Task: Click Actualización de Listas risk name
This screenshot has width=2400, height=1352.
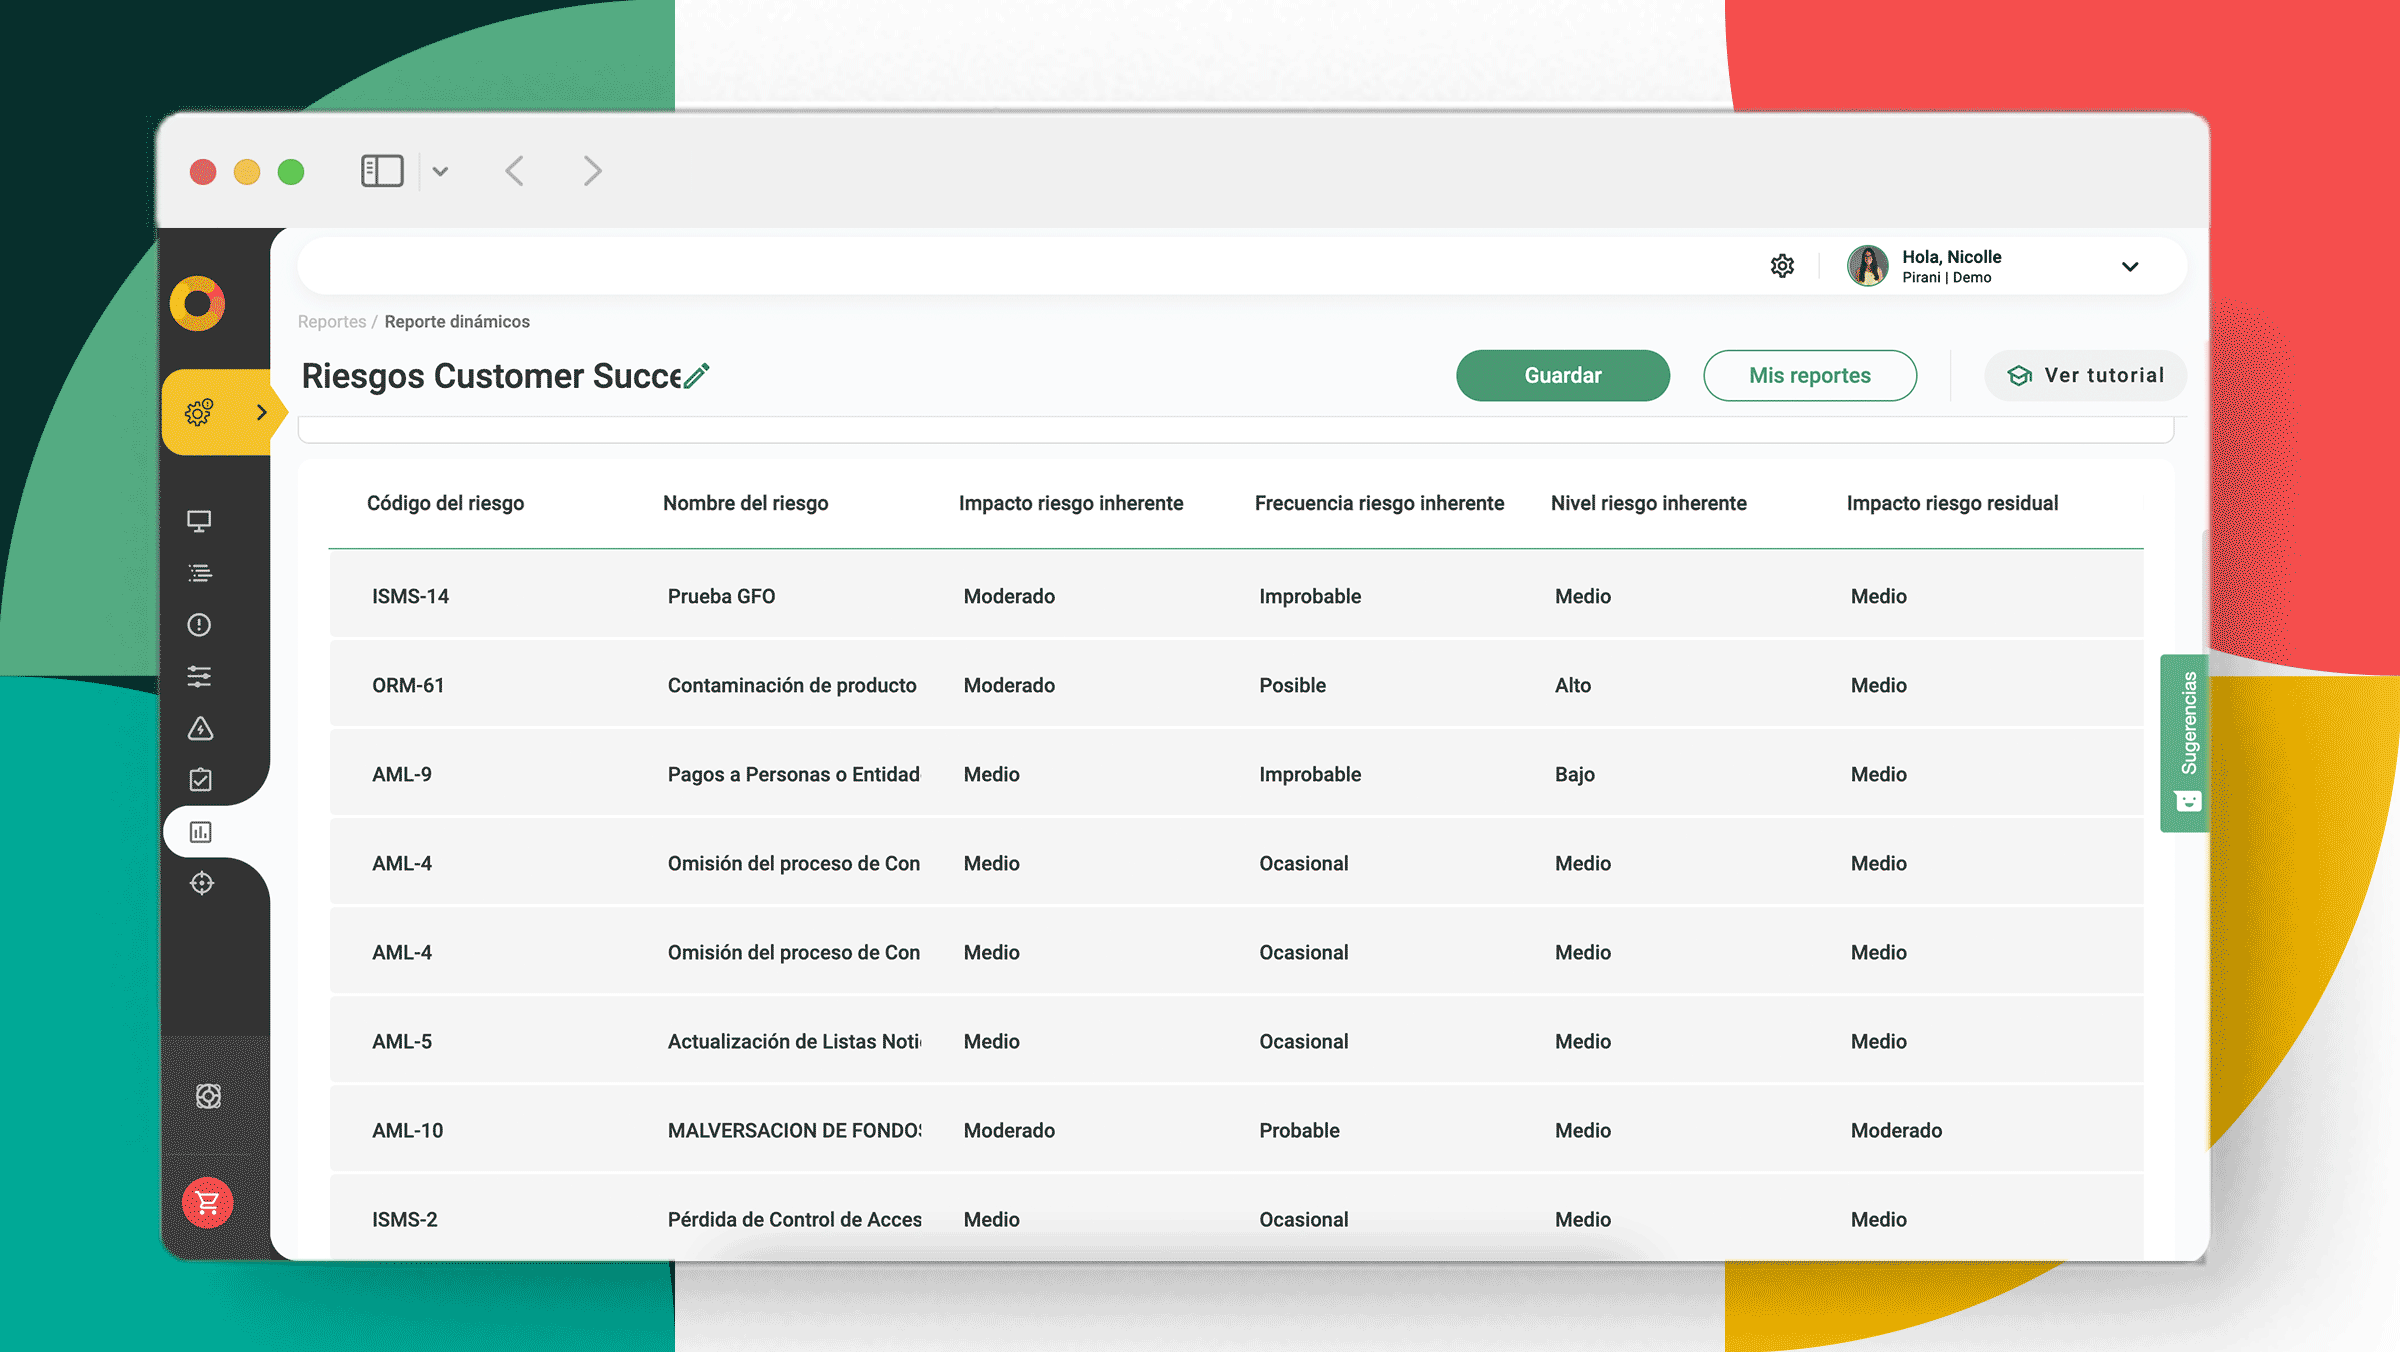Action: tap(794, 1041)
